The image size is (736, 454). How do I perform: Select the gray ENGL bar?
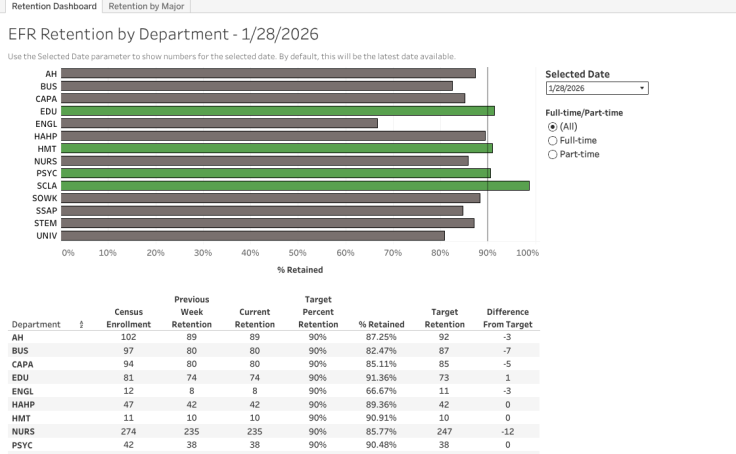click(220, 123)
